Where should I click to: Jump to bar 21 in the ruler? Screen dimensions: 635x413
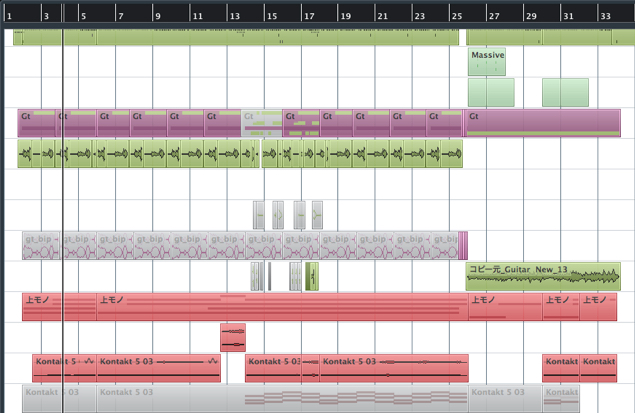382,16
